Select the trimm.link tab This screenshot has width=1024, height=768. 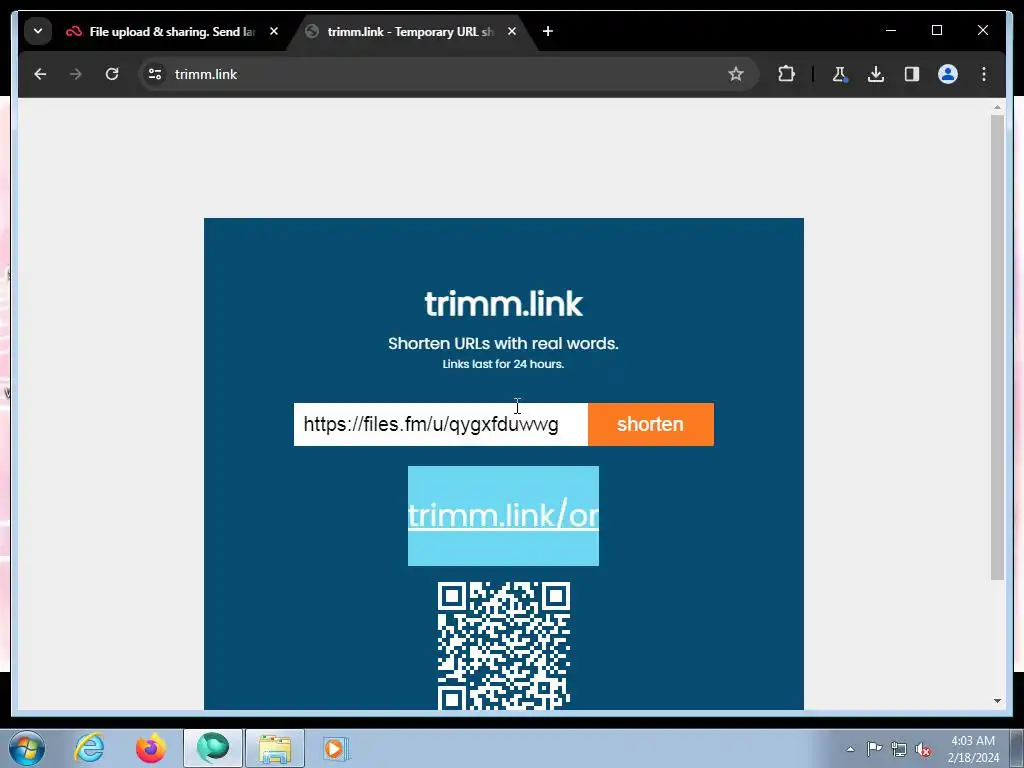(411, 31)
